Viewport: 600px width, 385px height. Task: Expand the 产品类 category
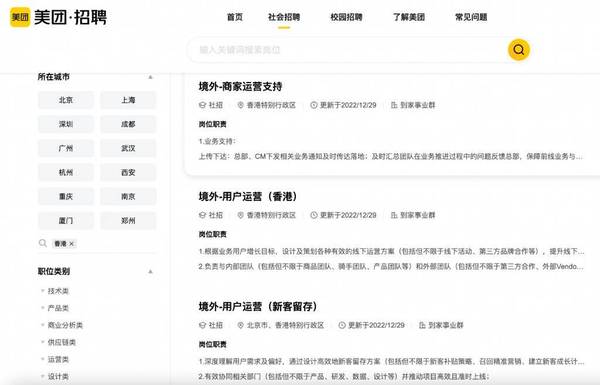click(42, 308)
